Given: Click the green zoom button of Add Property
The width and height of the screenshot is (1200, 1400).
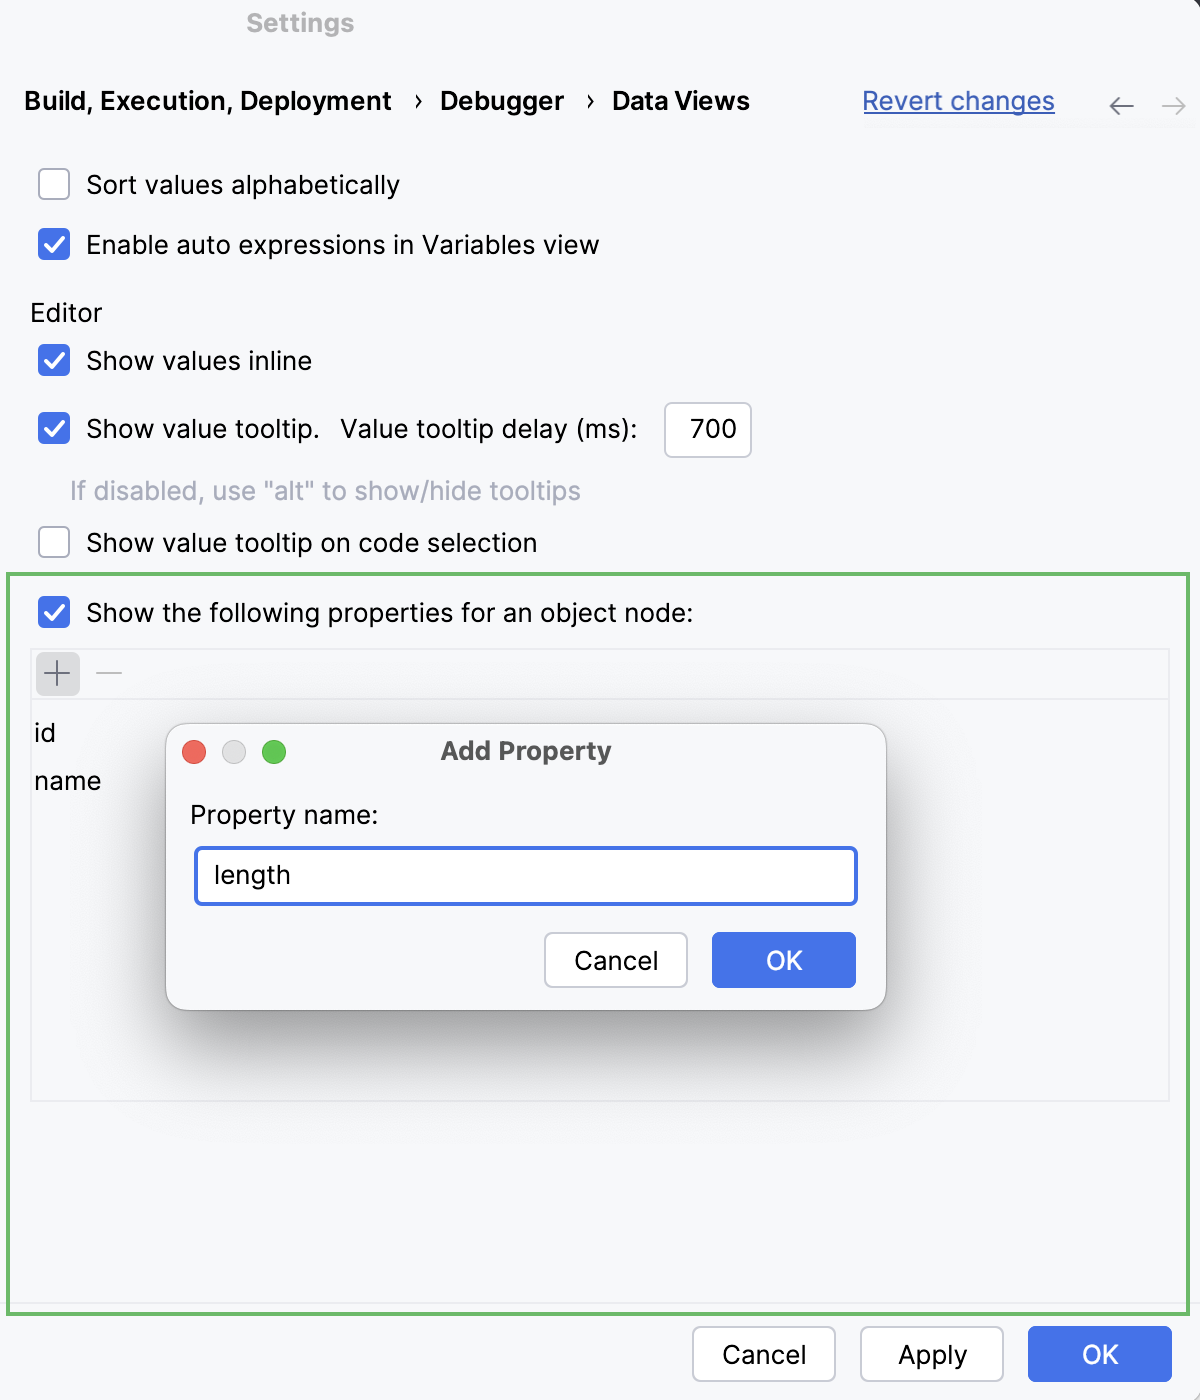Looking at the screenshot, I should 274,752.
